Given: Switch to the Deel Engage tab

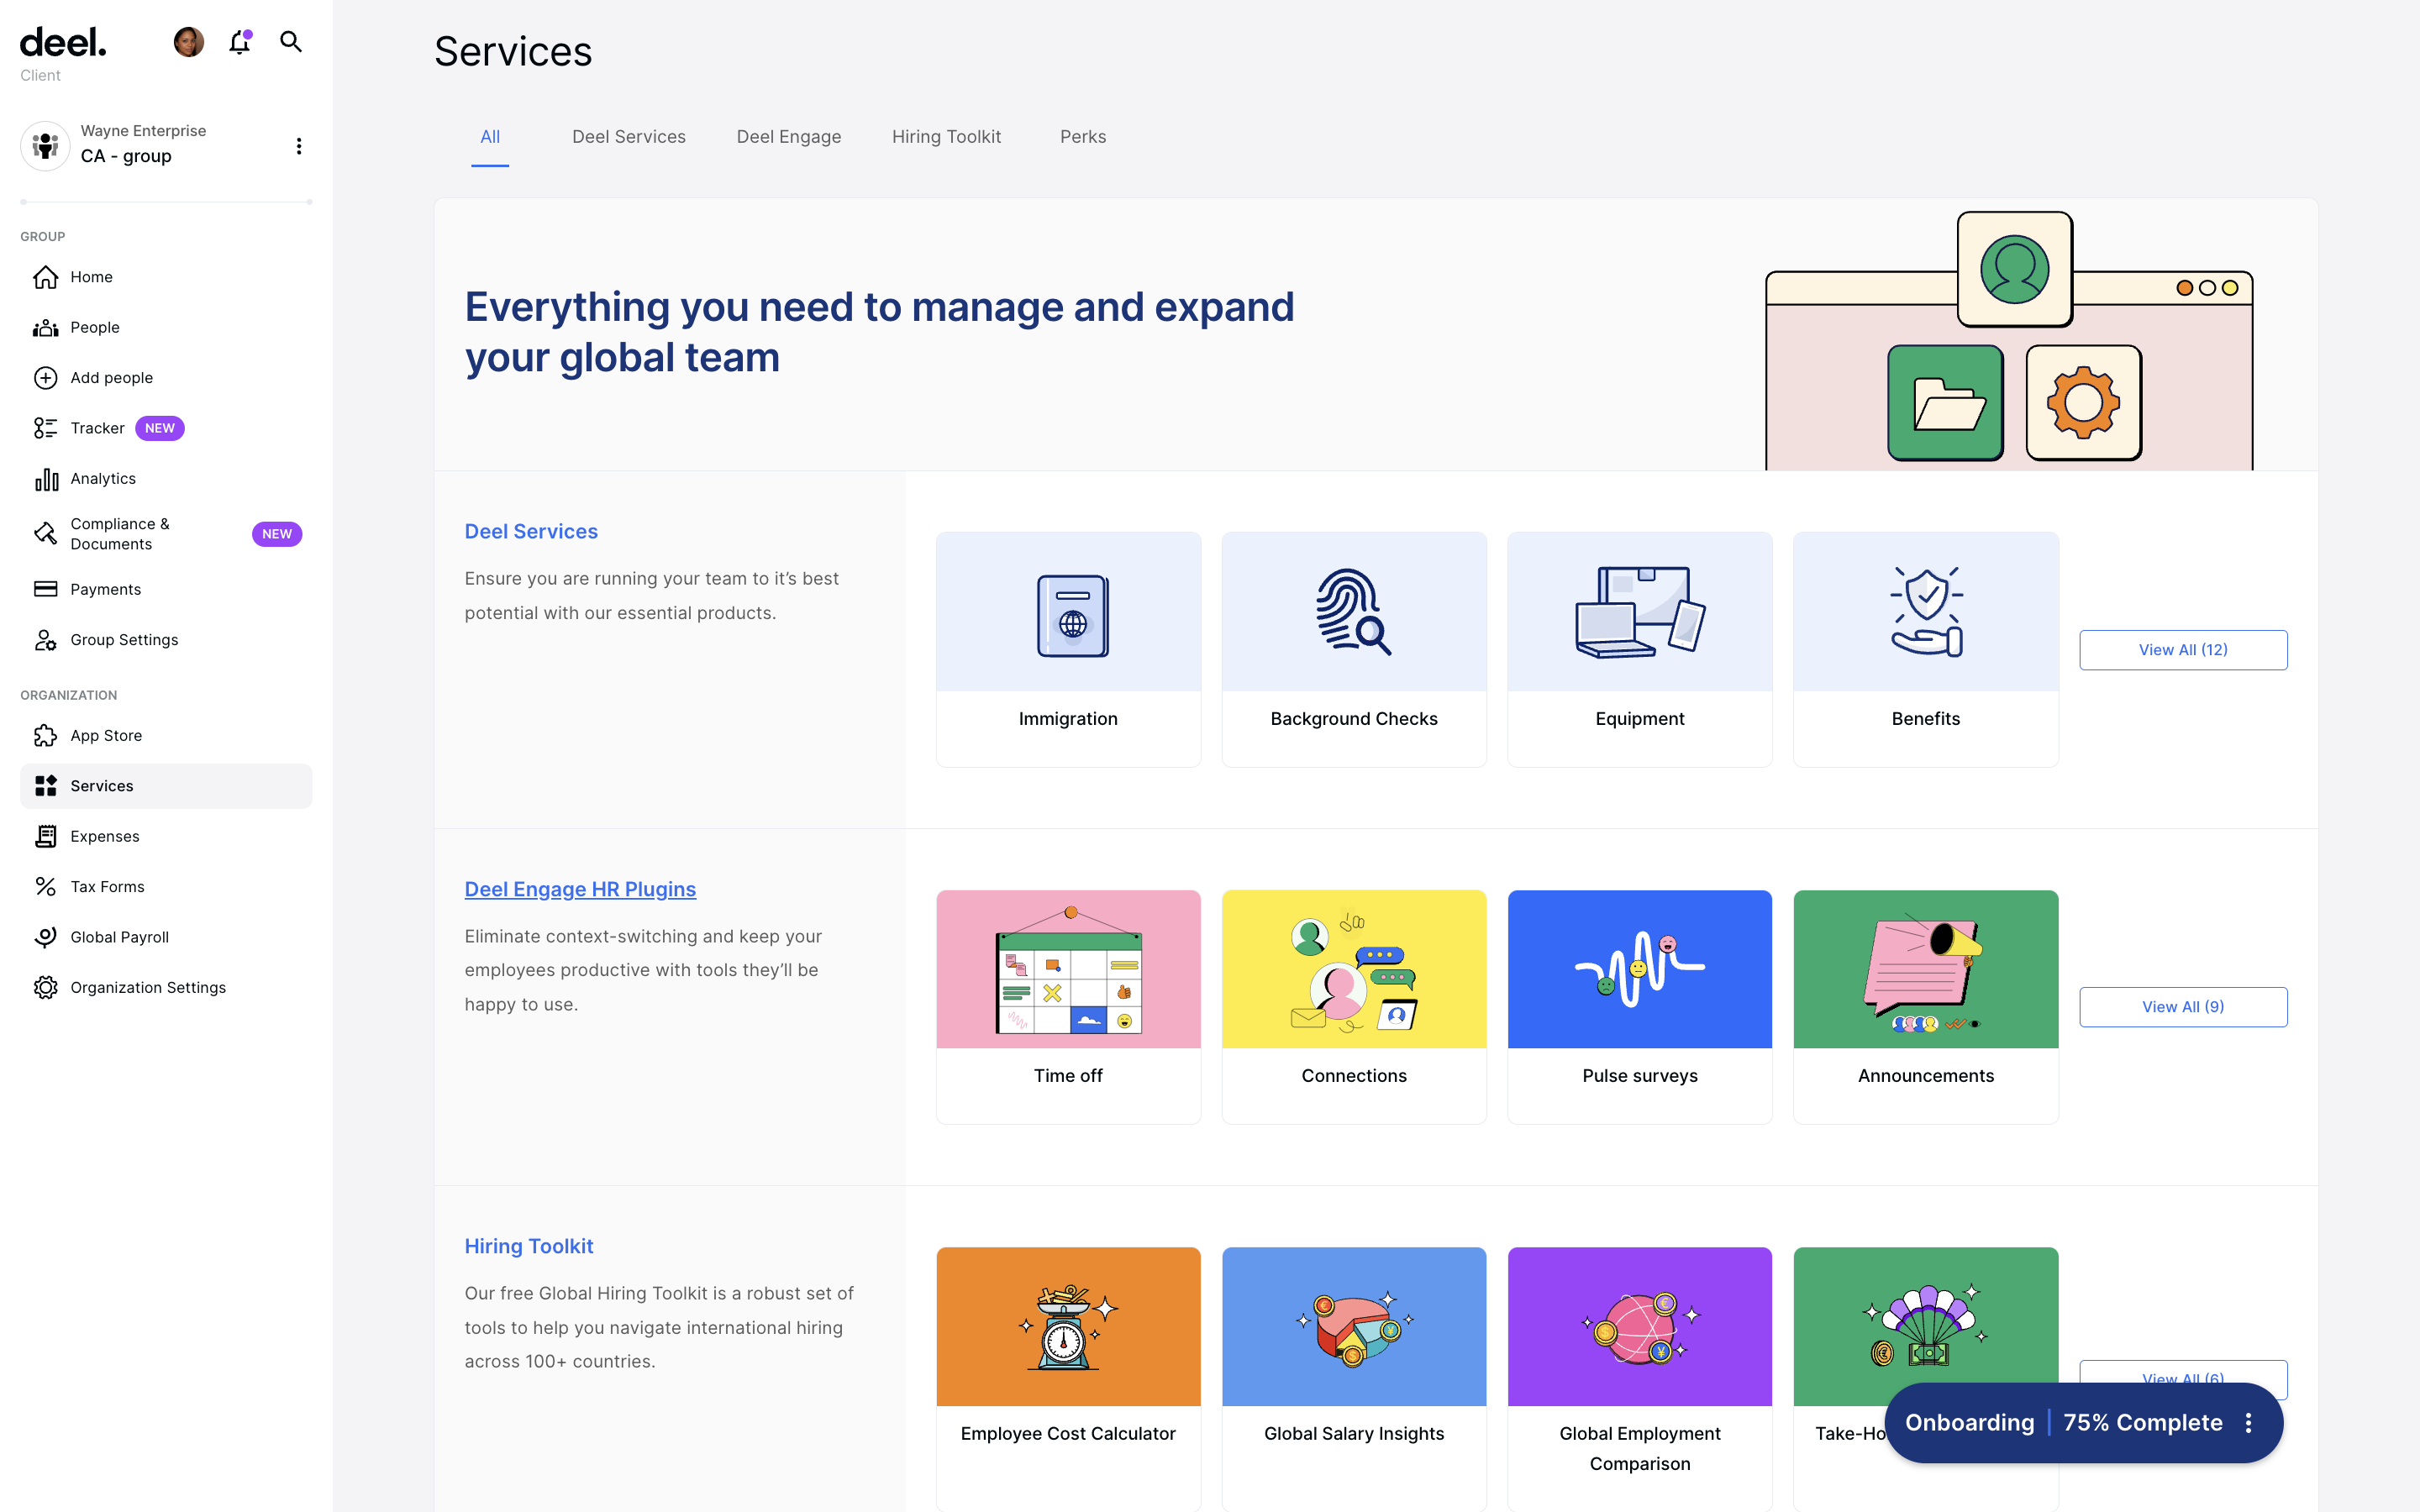Looking at the screenshot, I should pyautogui.click(x=788, y=137).
